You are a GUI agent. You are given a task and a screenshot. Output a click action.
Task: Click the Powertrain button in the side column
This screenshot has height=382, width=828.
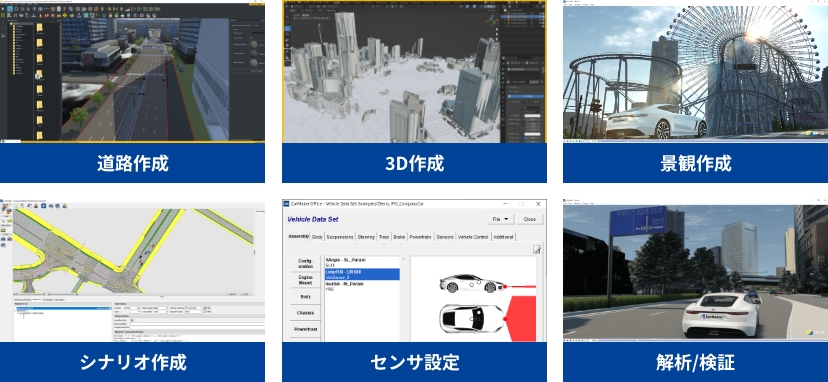coord(305,329)
